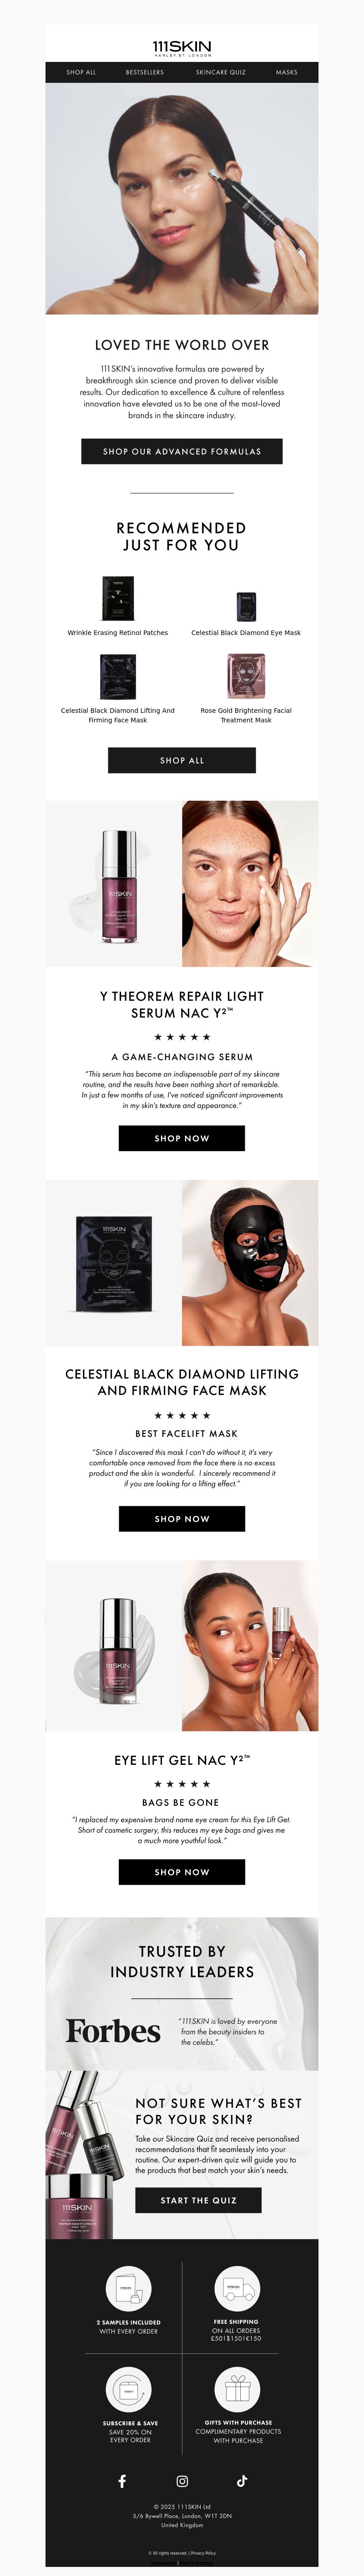Open the Shop All menu item
364x2576 pixels.
[x=81, y=72]
